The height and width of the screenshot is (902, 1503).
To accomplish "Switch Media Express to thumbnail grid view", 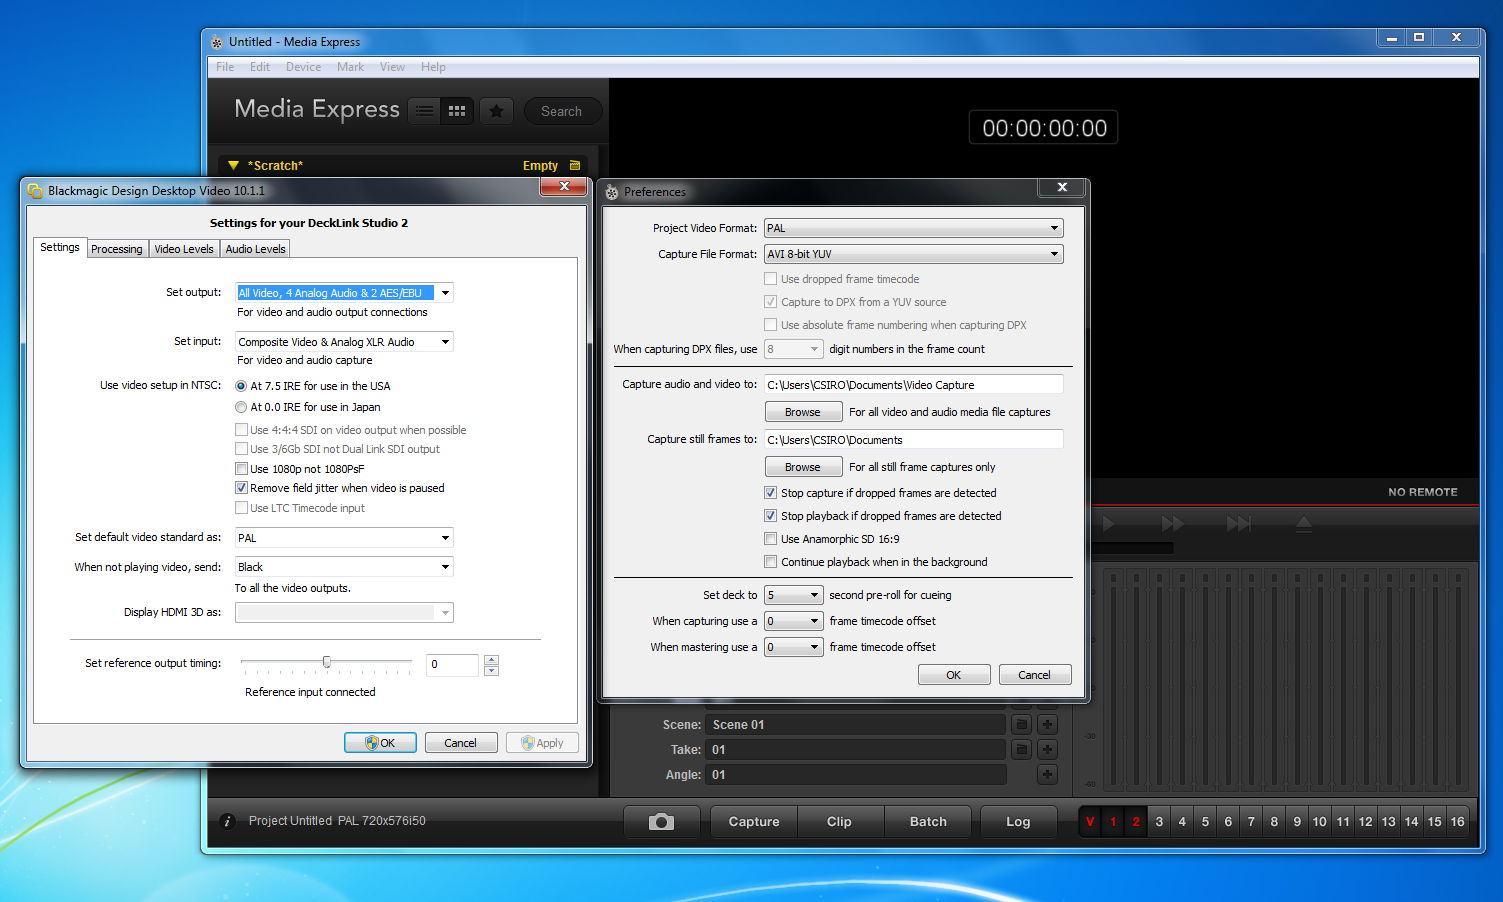I will (x=457, y=111).
